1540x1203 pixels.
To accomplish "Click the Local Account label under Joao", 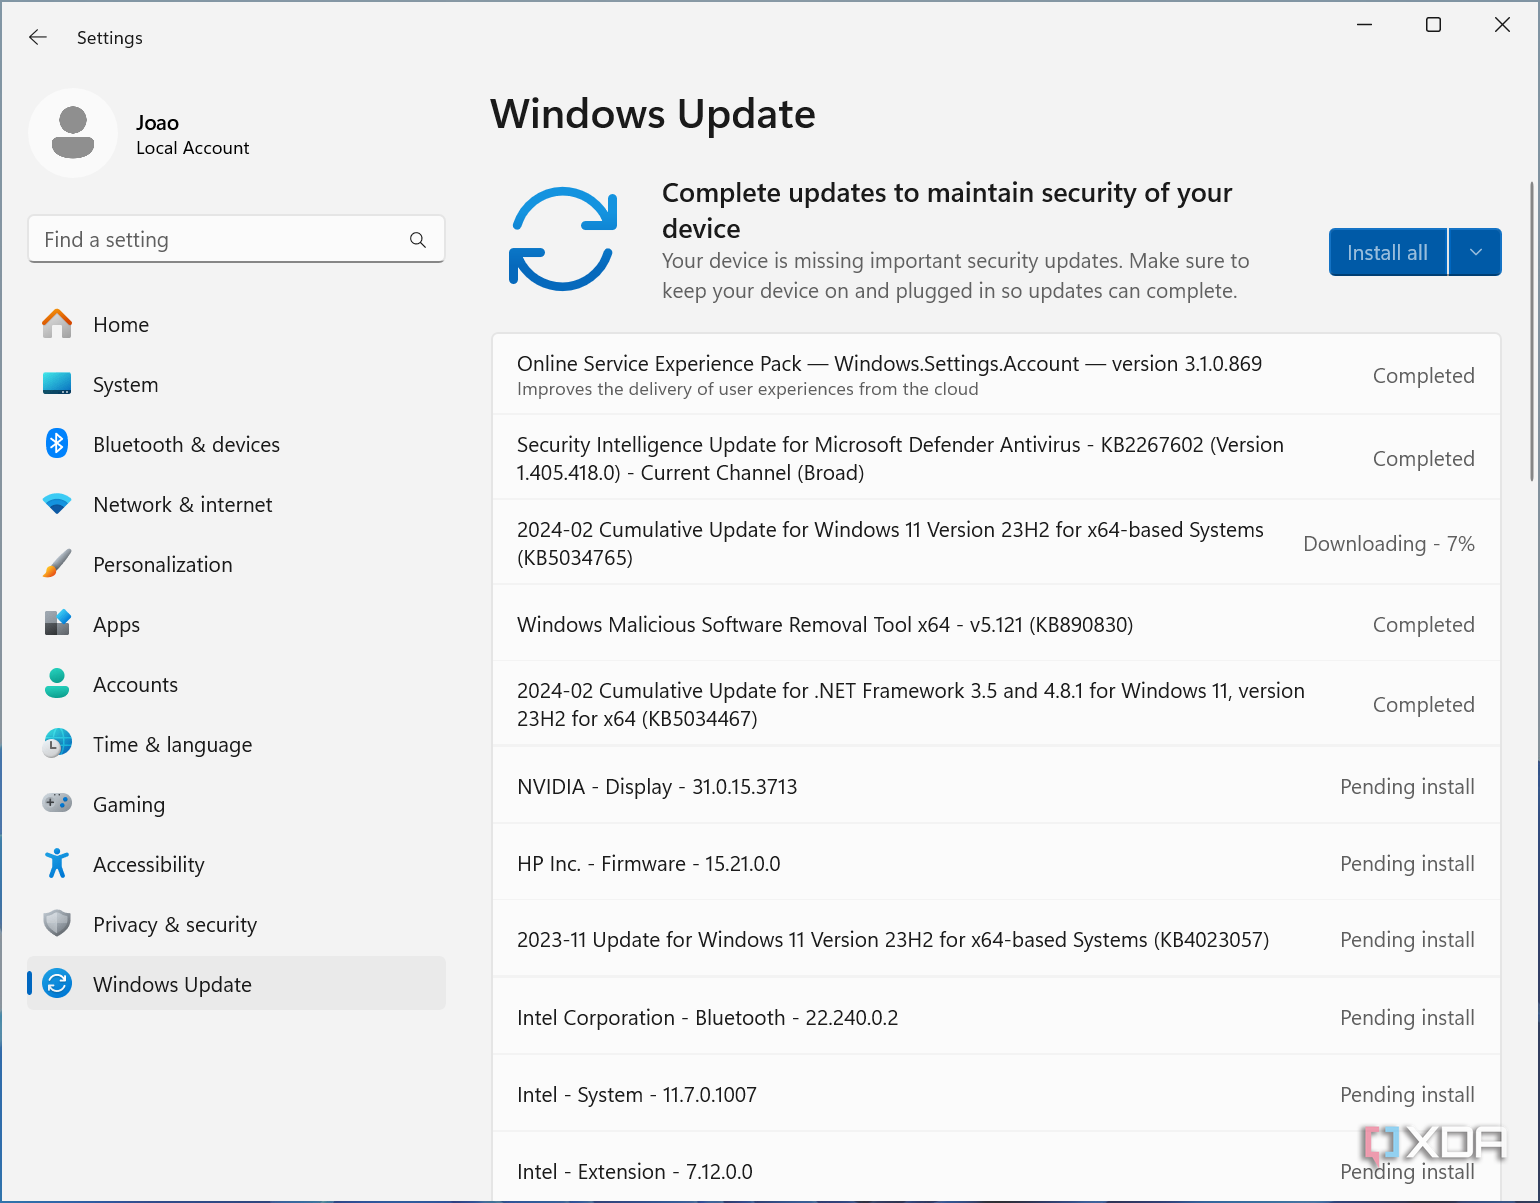I will tap(192, 148).
